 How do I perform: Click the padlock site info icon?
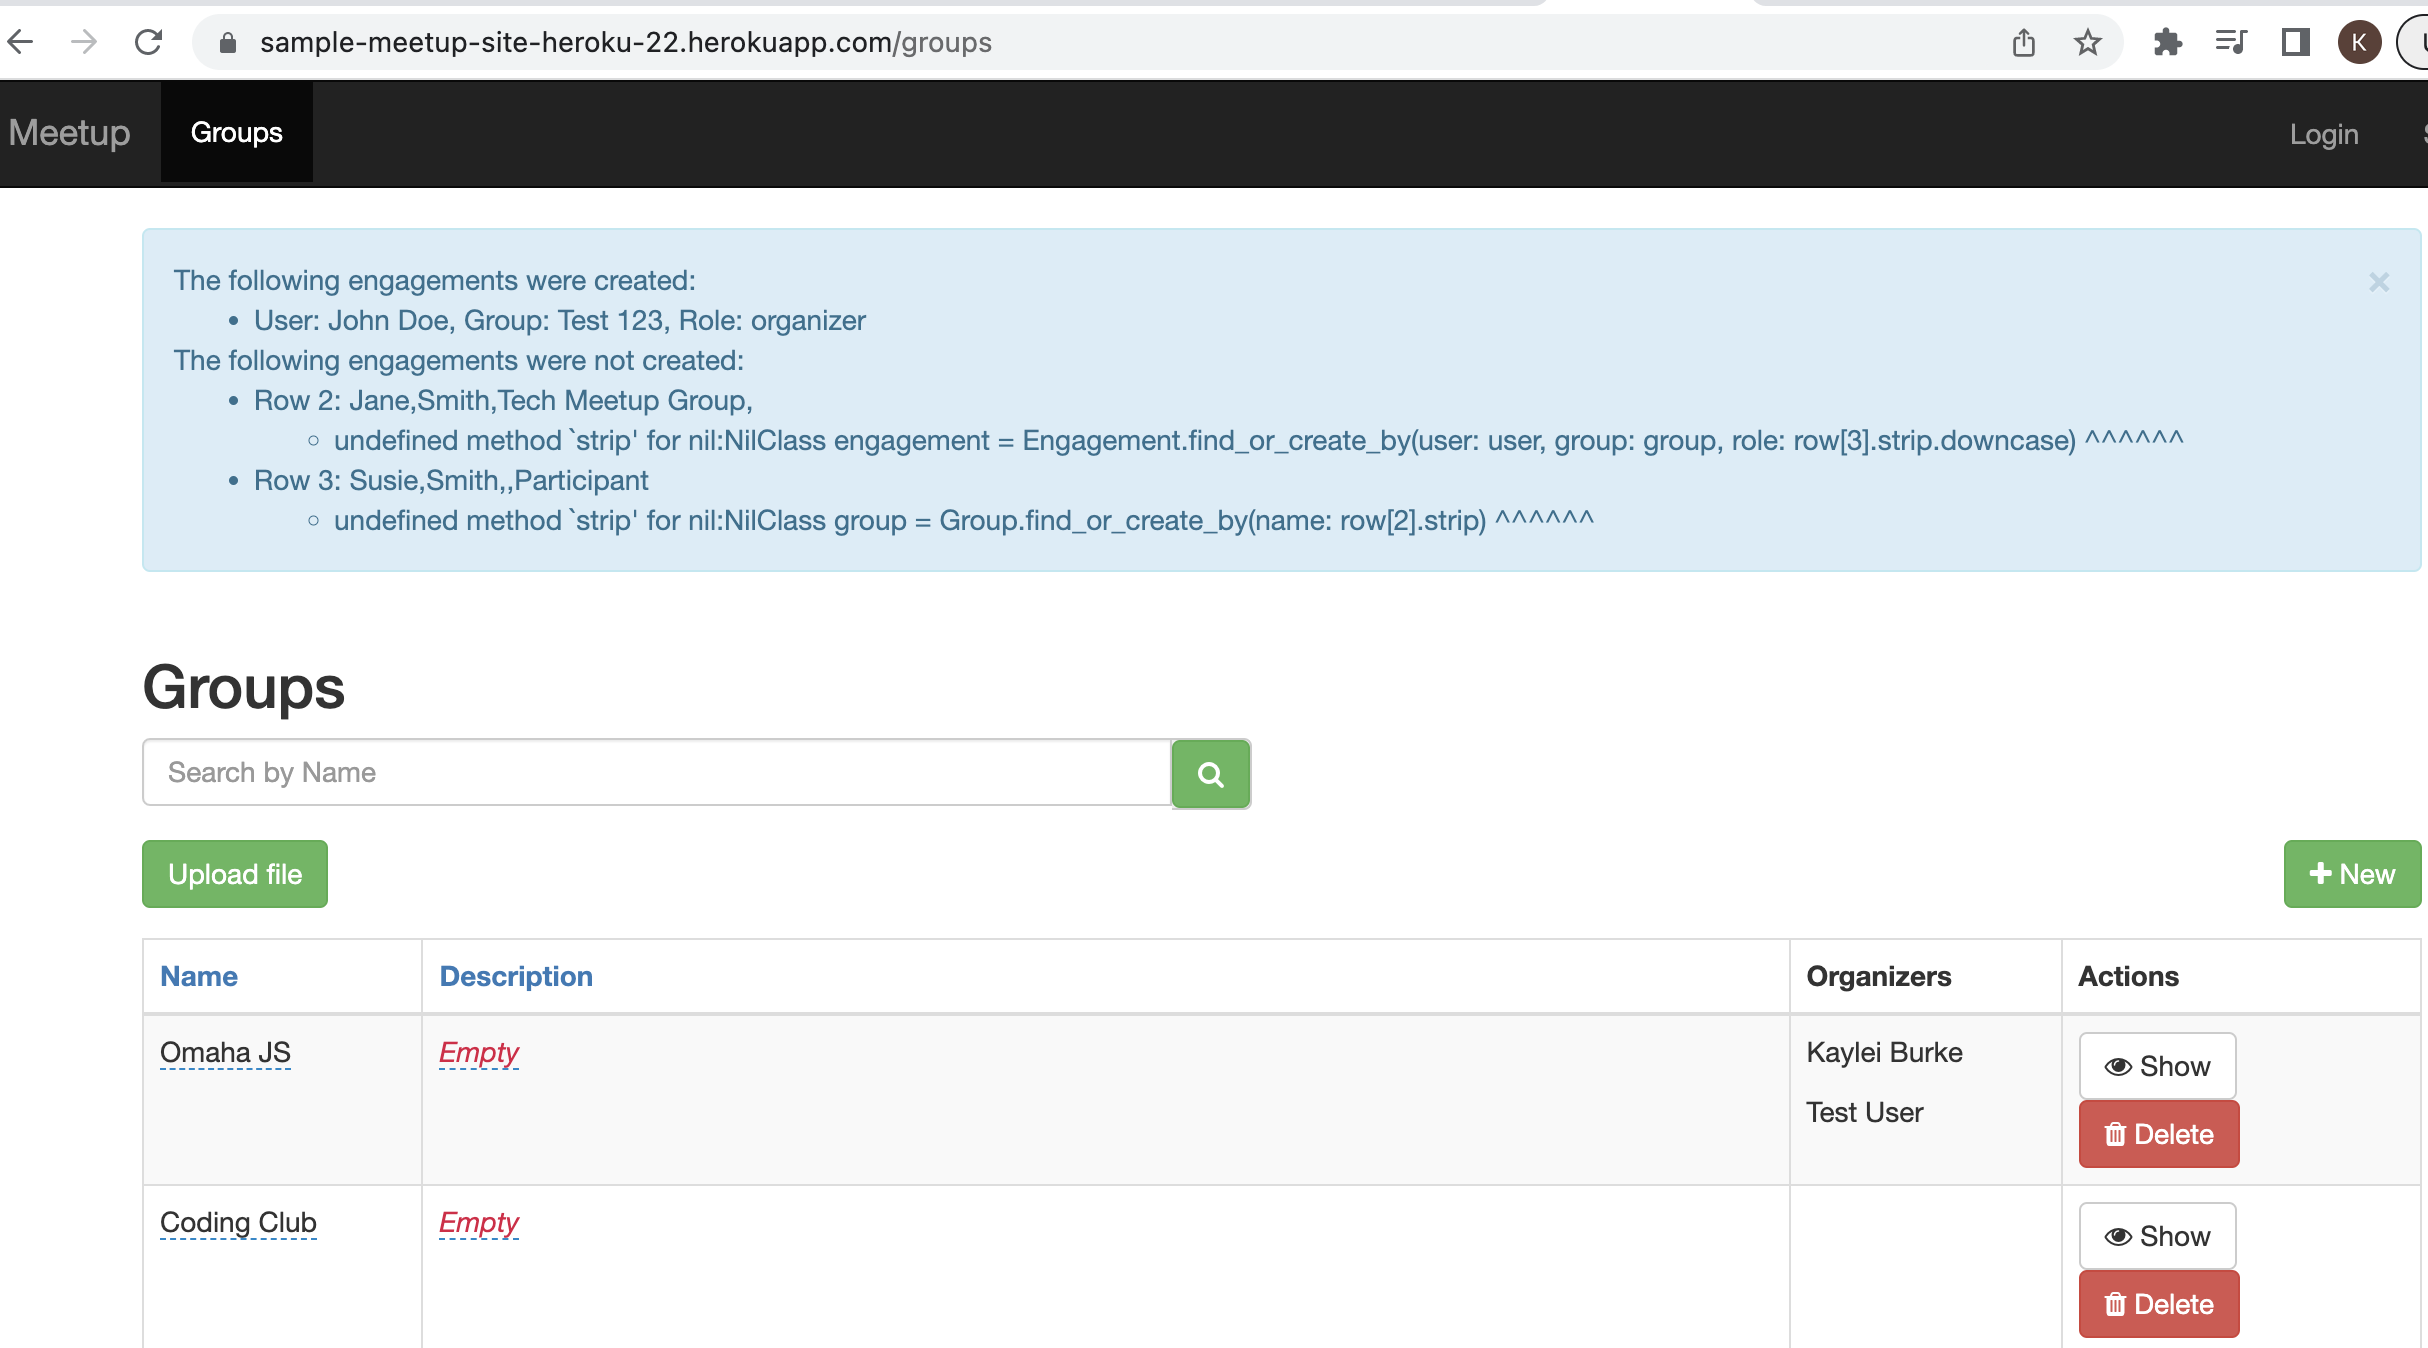(228, 42)
